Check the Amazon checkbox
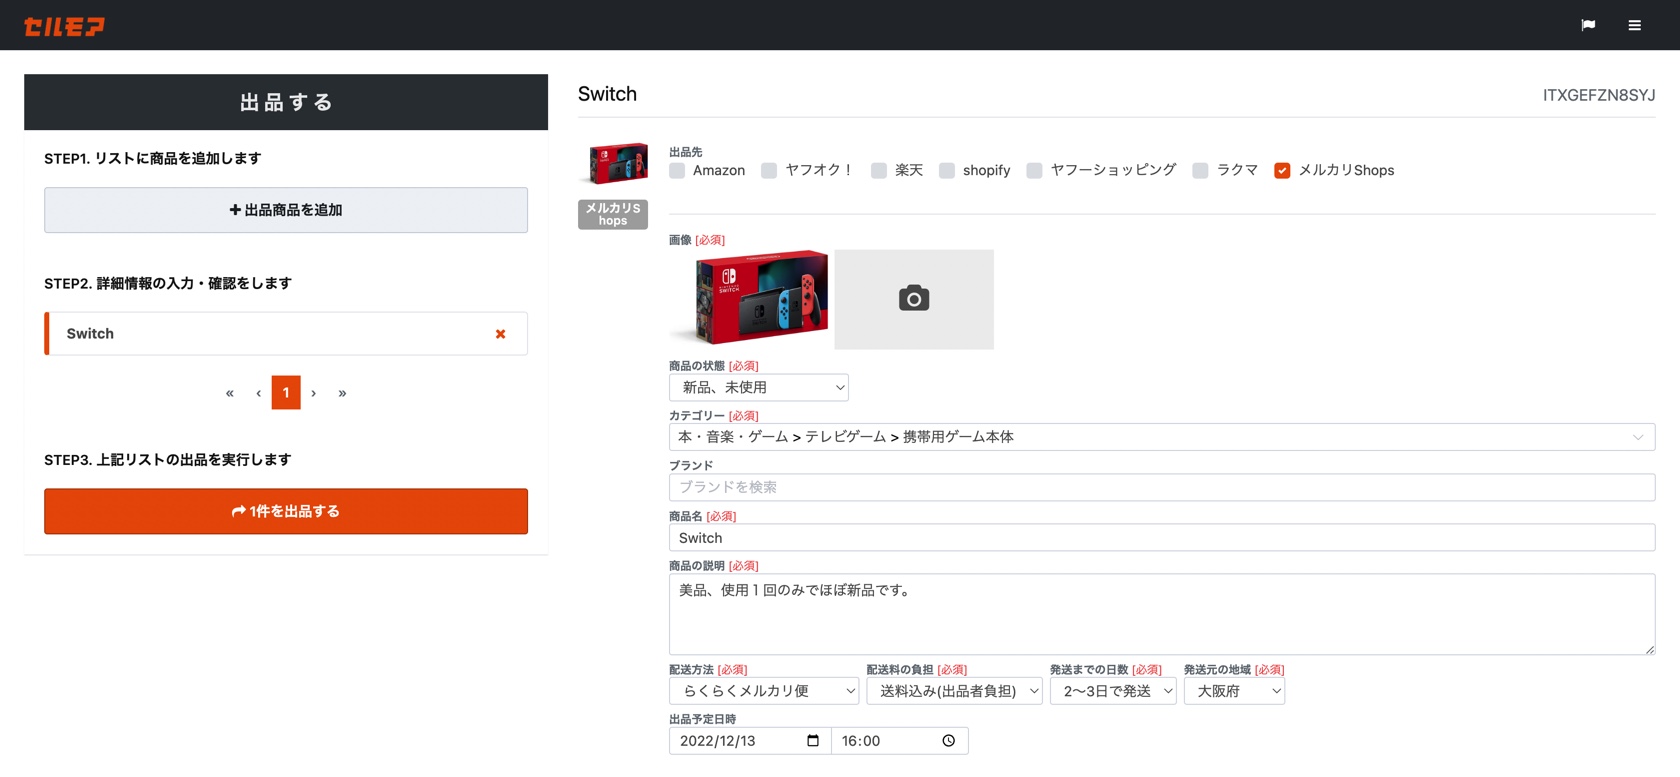Image resolution: width=1680 pixels, height=777 pixels. (x=677, y=171)
